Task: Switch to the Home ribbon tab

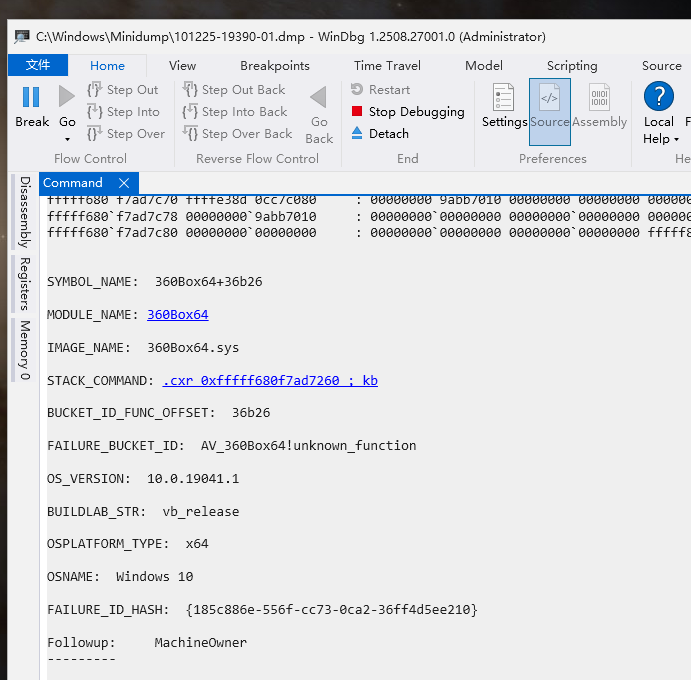Action: pyautogui.click(x=107, y=66)
